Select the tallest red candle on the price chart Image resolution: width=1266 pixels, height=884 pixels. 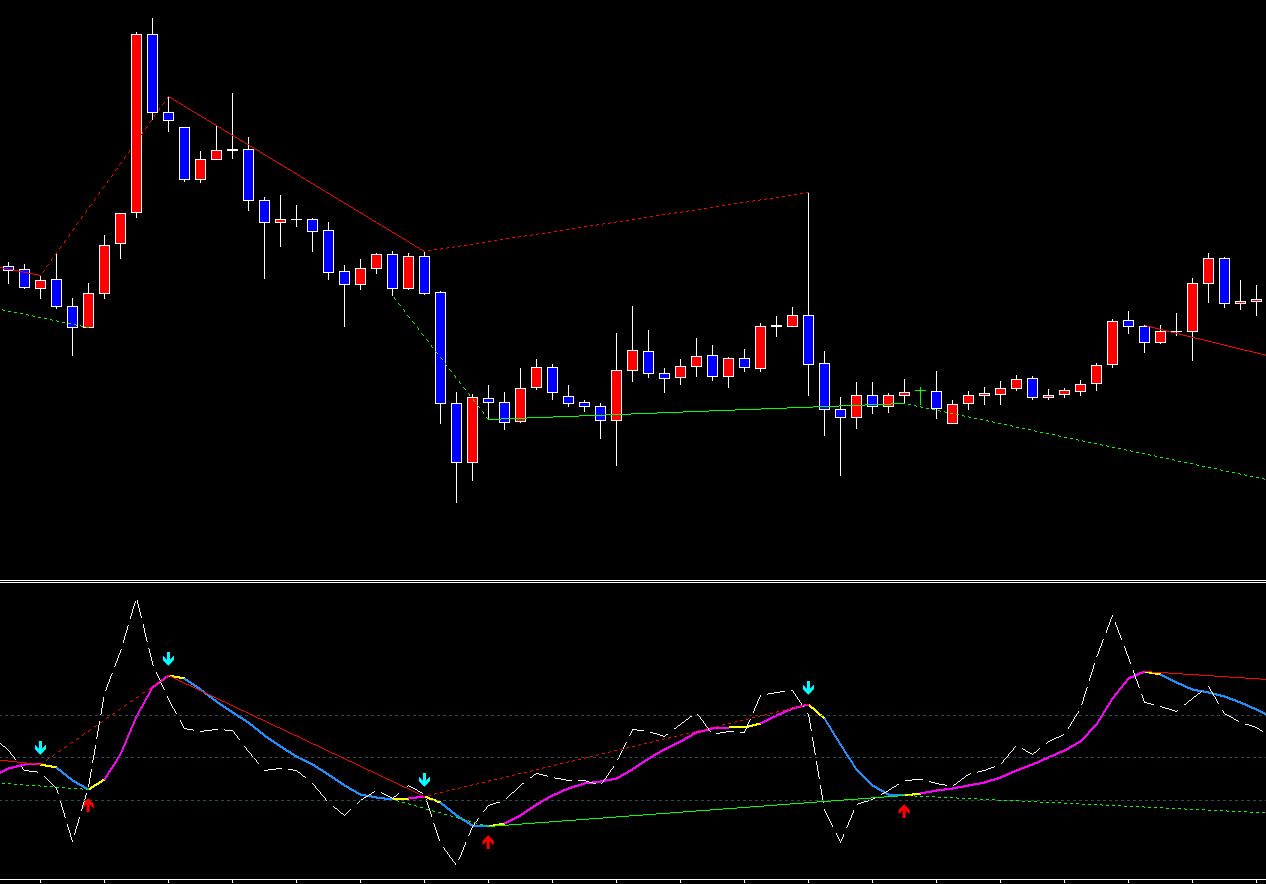pyautogui.click(x=136, y=123)
